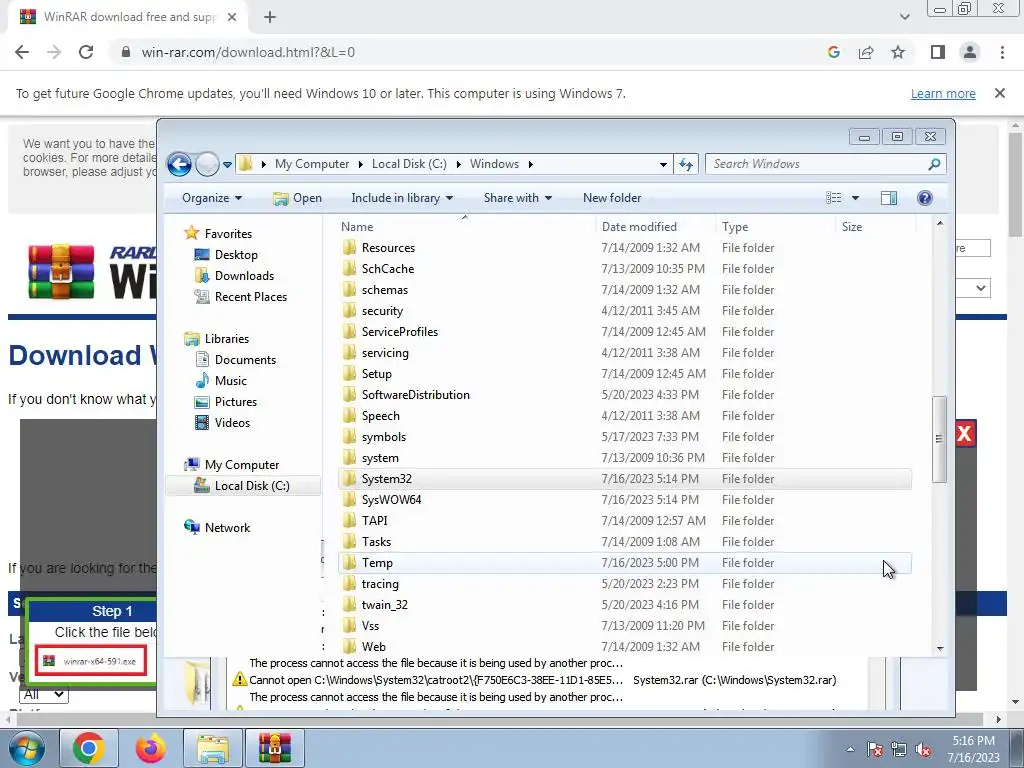The width and height of the screenshot is (1024, 768).
Task: Select the SysWOW64 folder icon
Action: click(x=349, y=500)
